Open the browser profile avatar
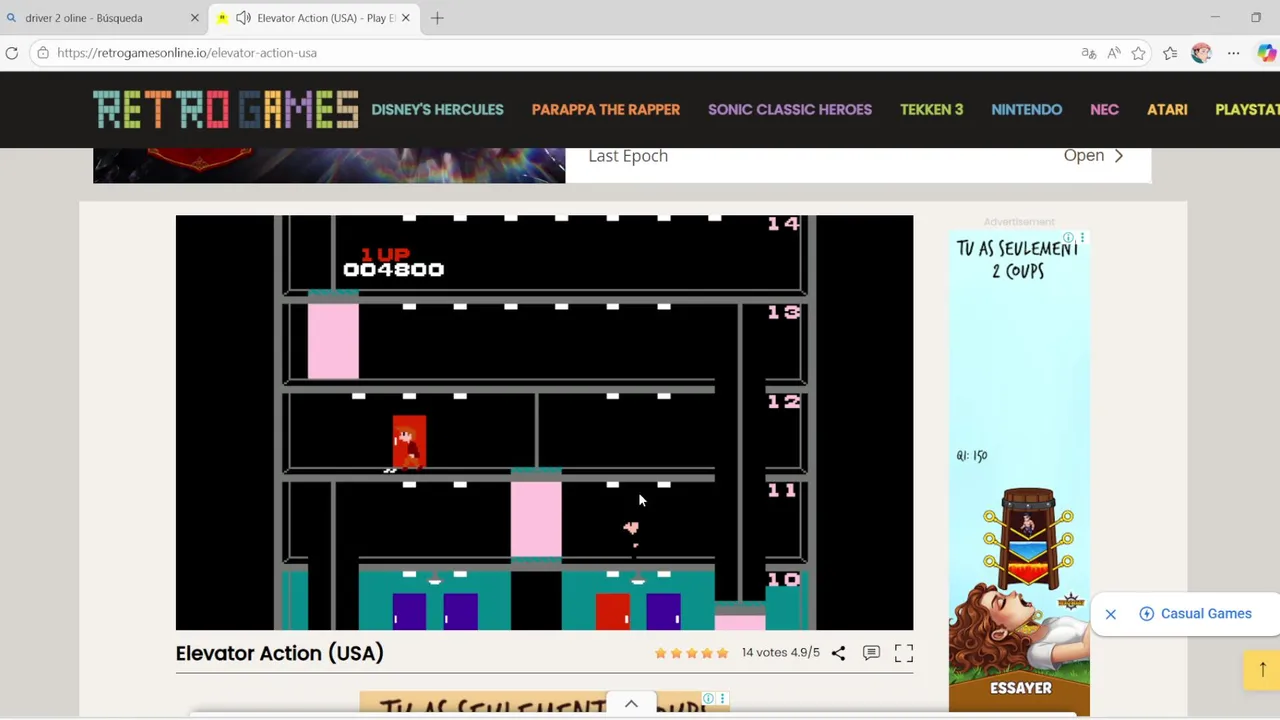1280x720 pixels. click(x=1201, y=53)
